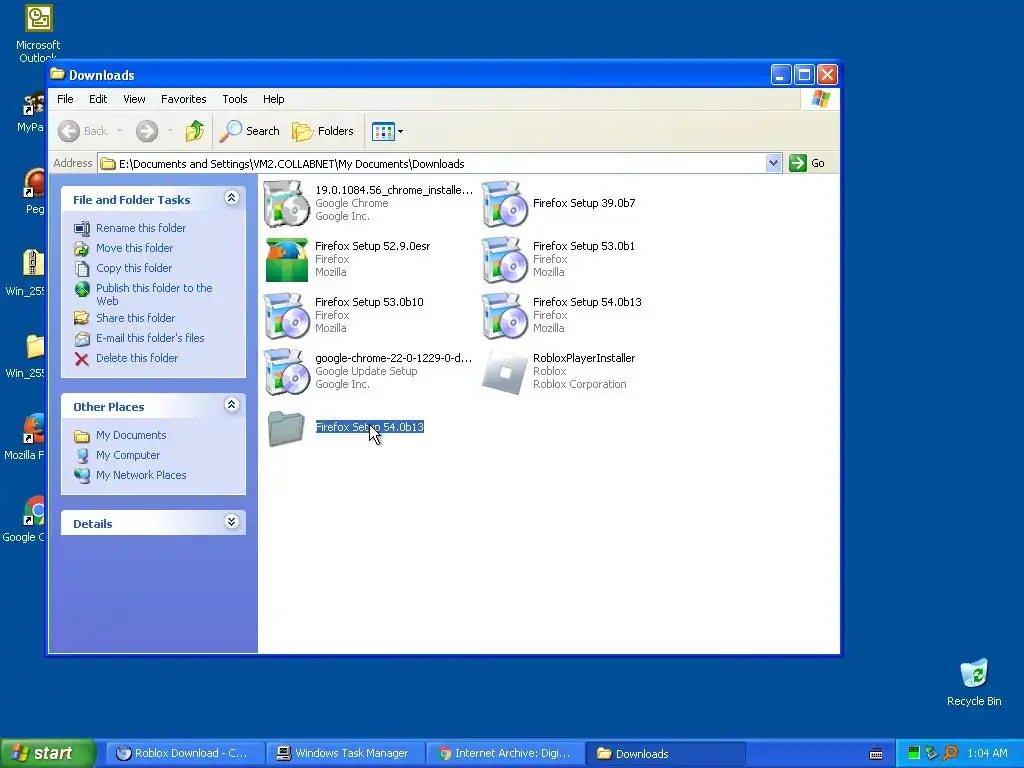The width and height of the screenshot is (1024, 768).
Task: Click the 1:04 AM system clock
Action: (987, 754)
